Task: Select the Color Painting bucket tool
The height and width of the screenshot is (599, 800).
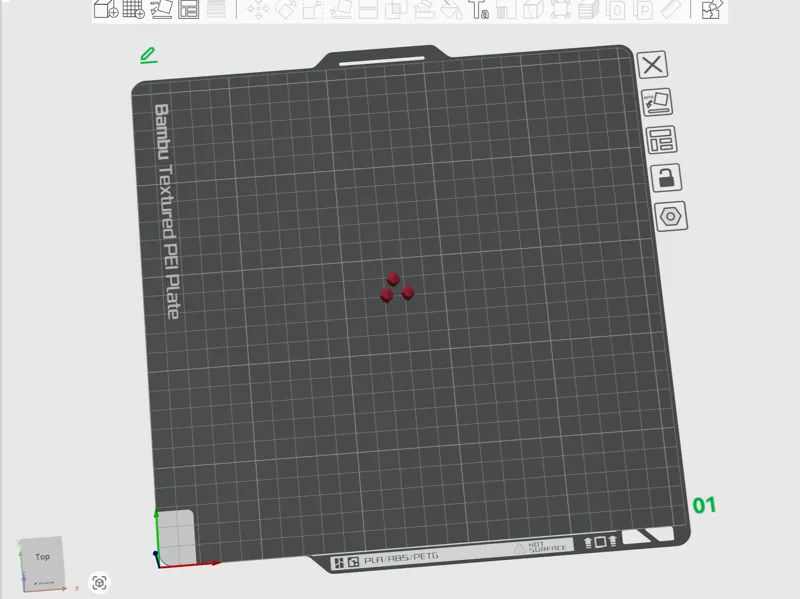Action: 451,9
